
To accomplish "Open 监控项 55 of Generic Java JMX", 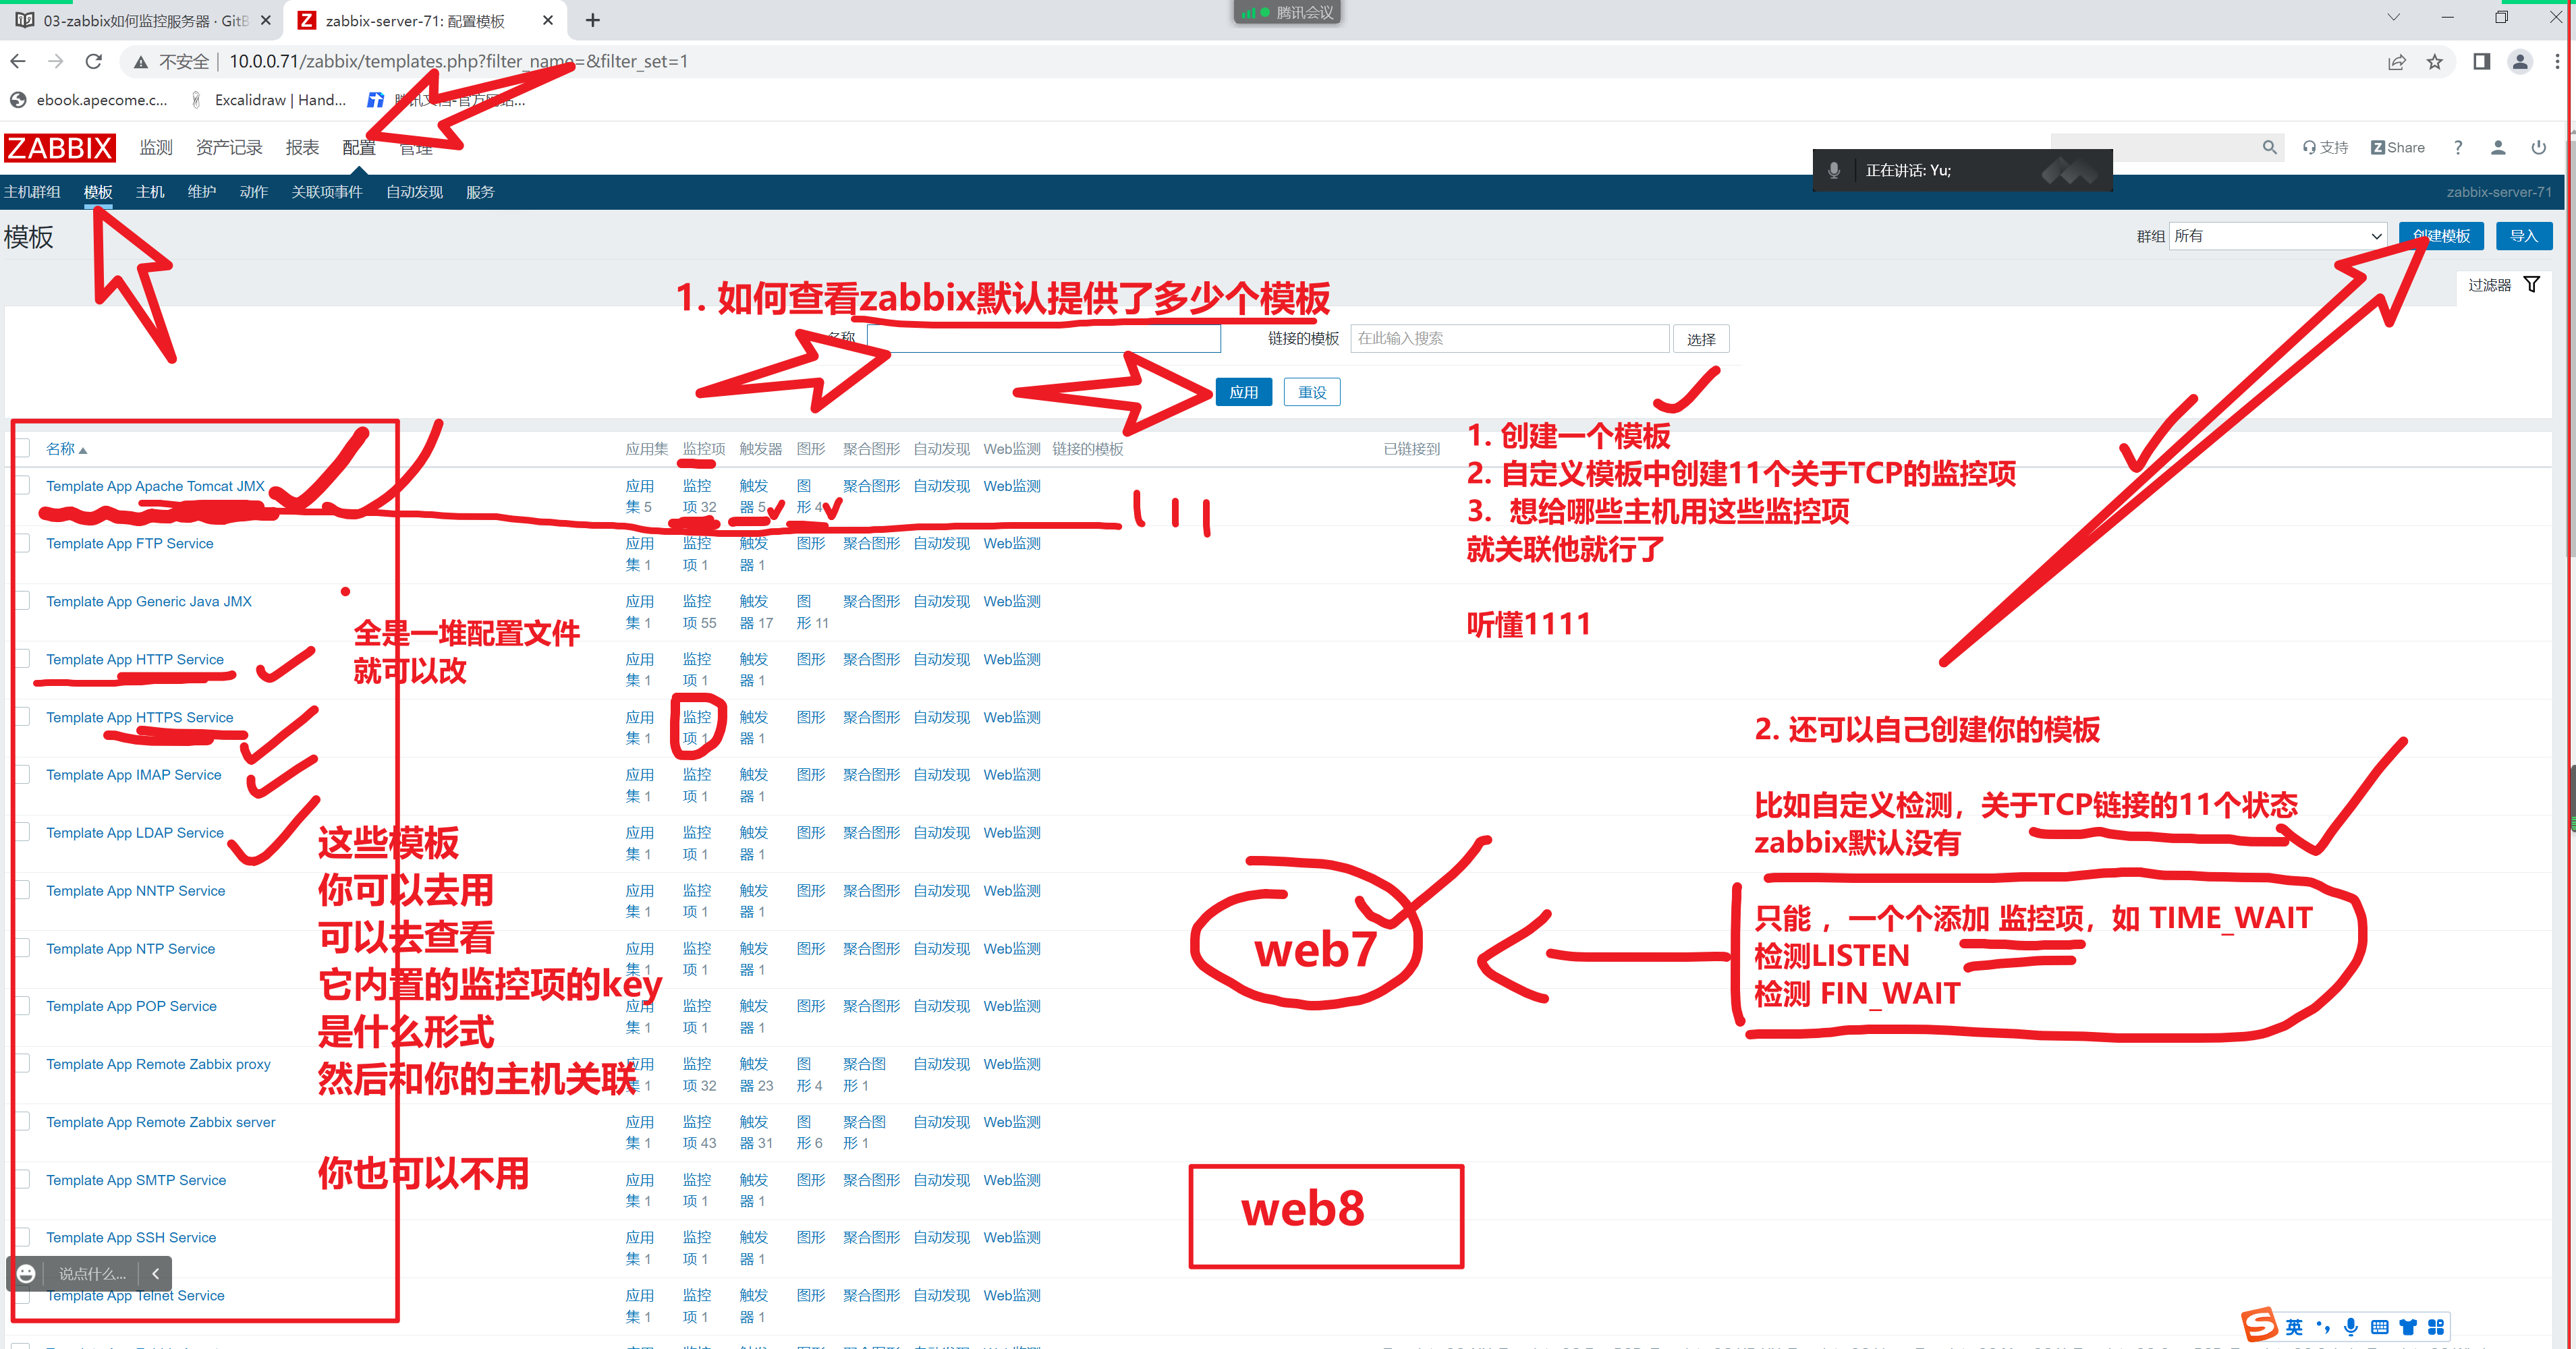I will (x=699, y=612).
